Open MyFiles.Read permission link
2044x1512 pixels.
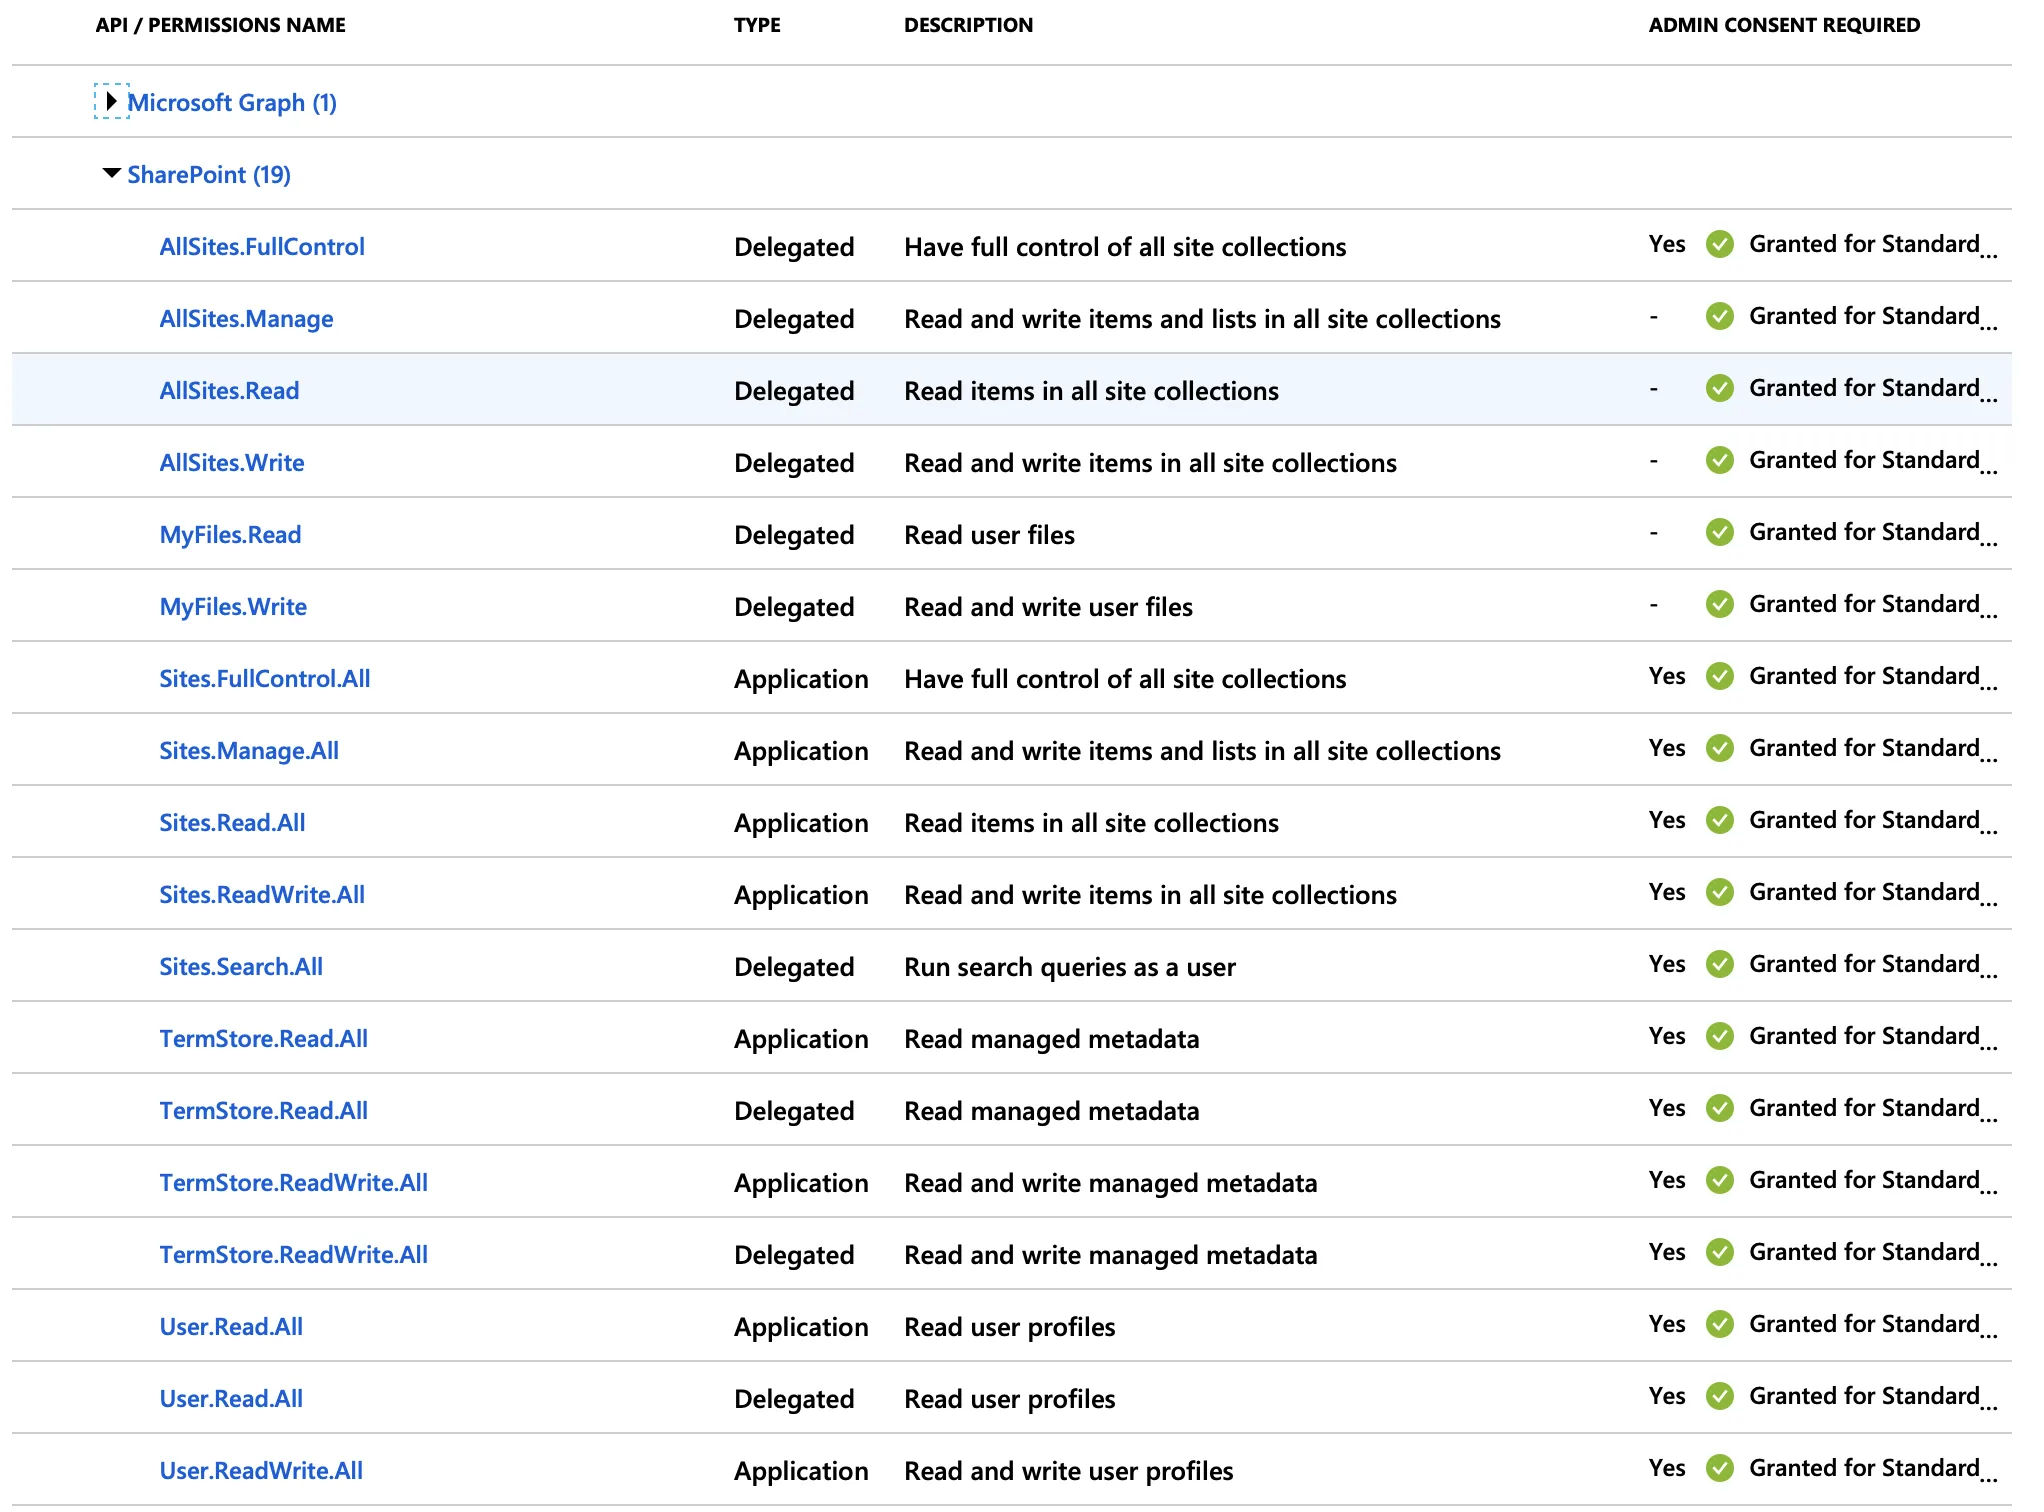[x=230, y=535]
